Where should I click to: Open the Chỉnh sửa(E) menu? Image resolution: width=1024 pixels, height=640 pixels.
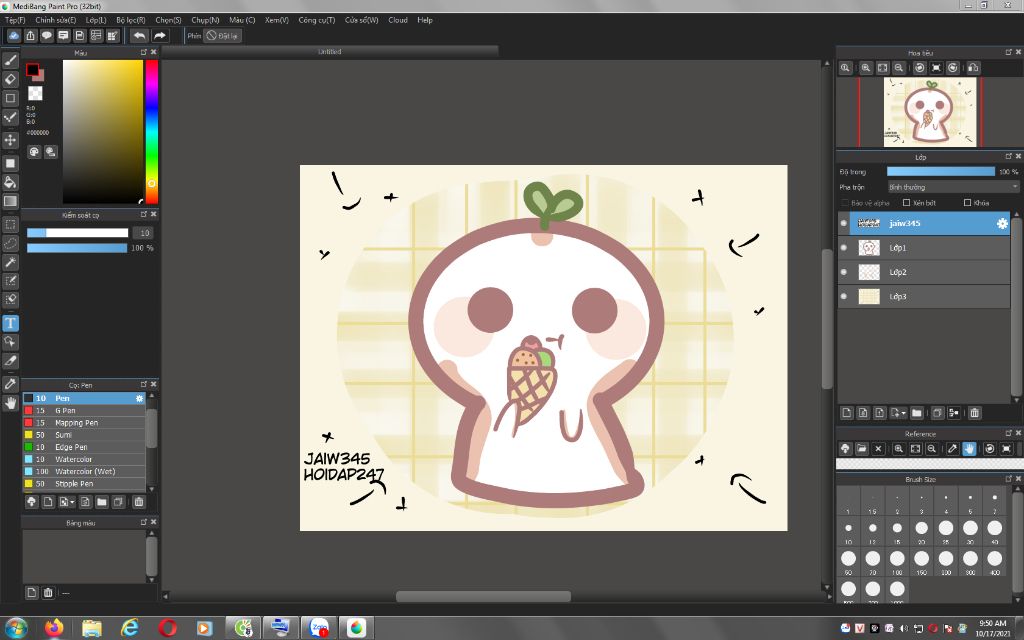coord(56,20)
